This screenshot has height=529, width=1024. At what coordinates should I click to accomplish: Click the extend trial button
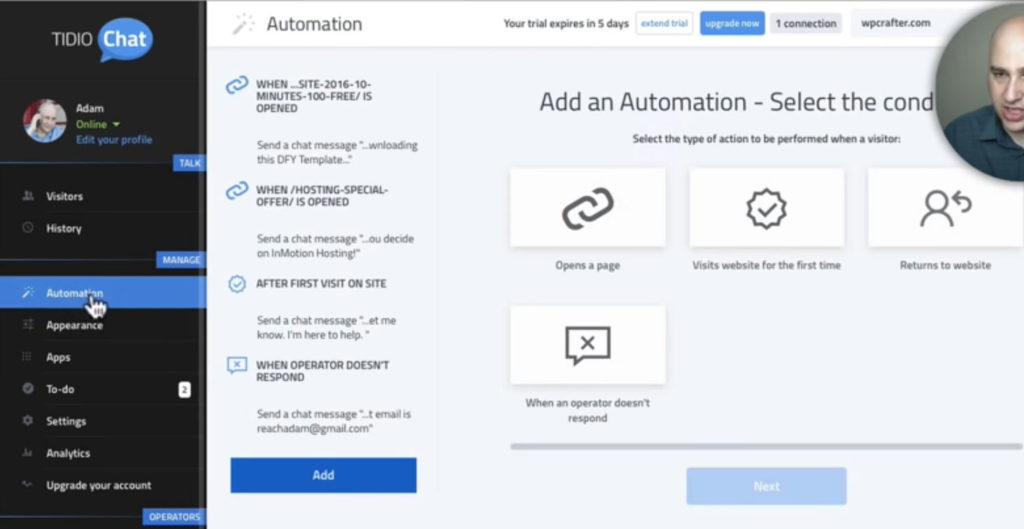tap(664, 24)
